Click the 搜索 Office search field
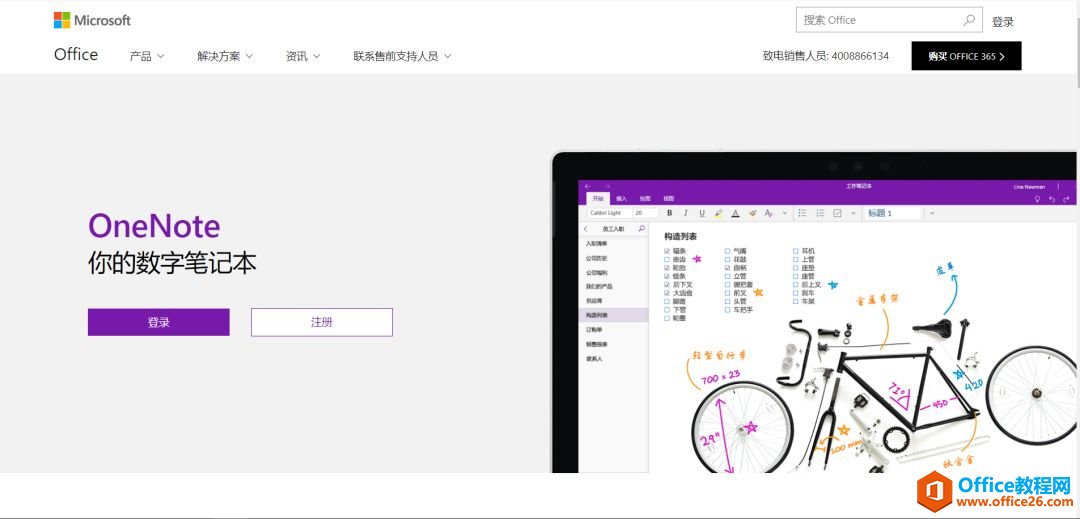 point(878,20)
